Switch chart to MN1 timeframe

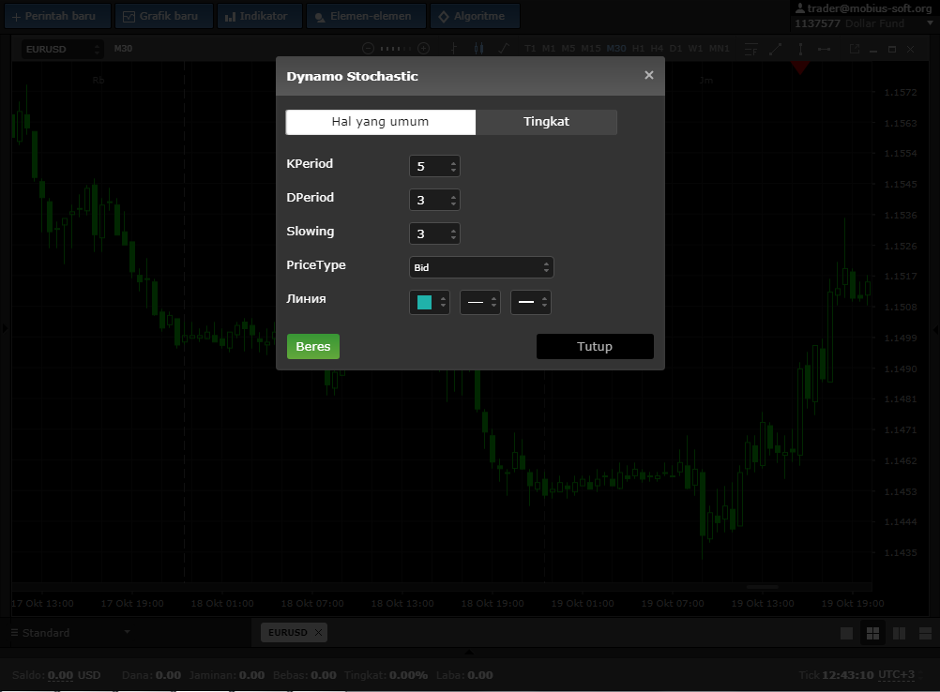pos(719,49)
